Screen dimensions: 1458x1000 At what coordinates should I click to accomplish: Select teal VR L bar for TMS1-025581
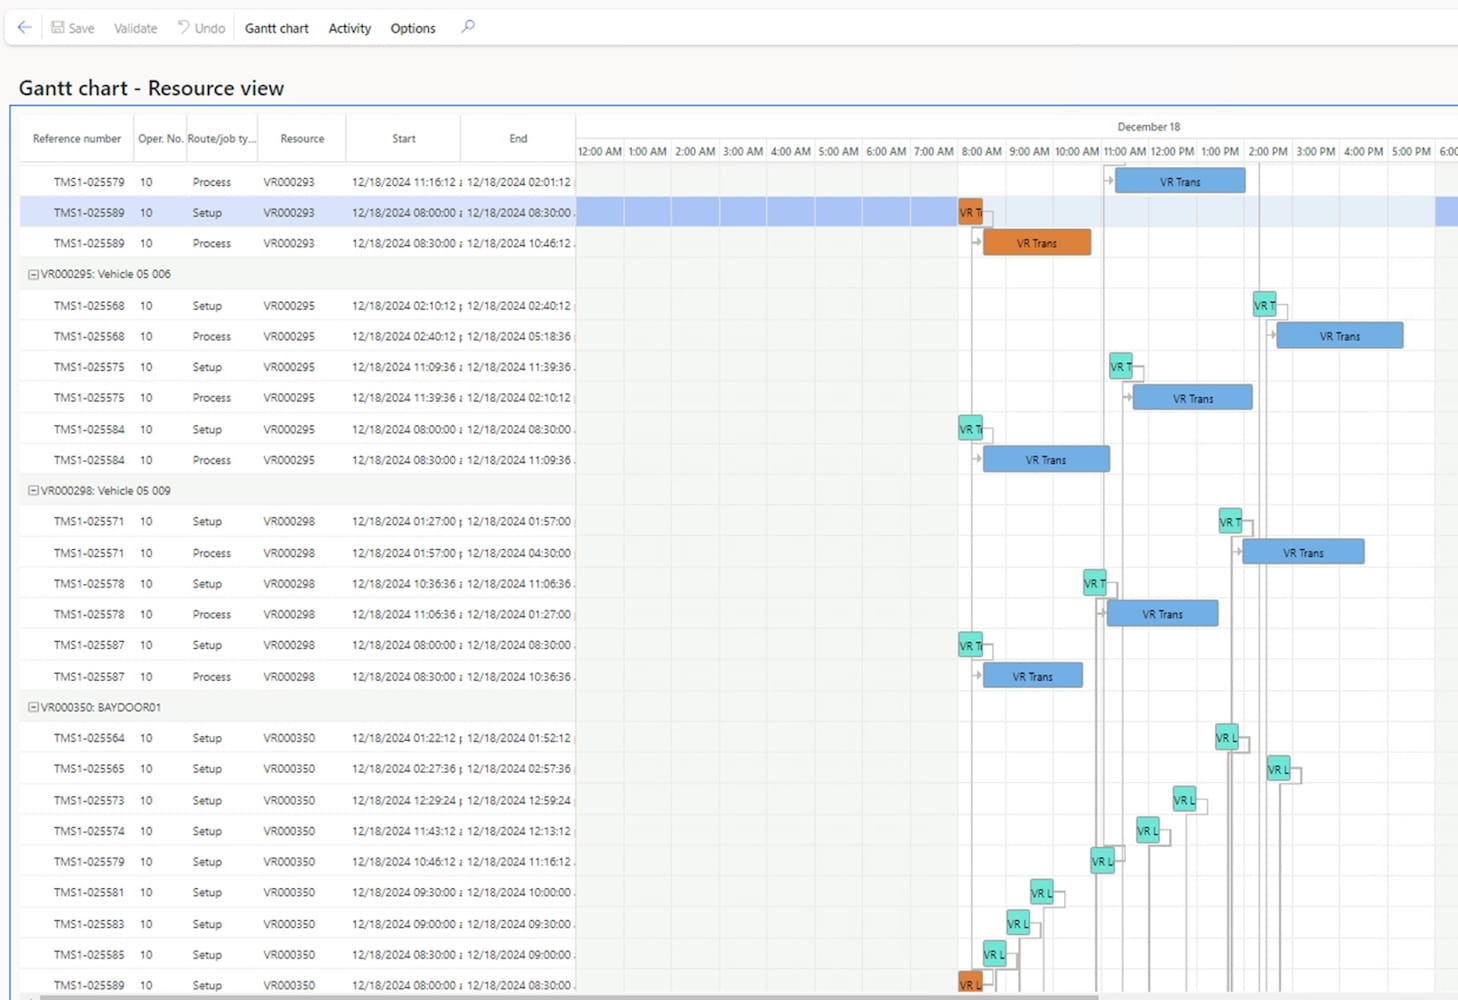coord(1040,892)
